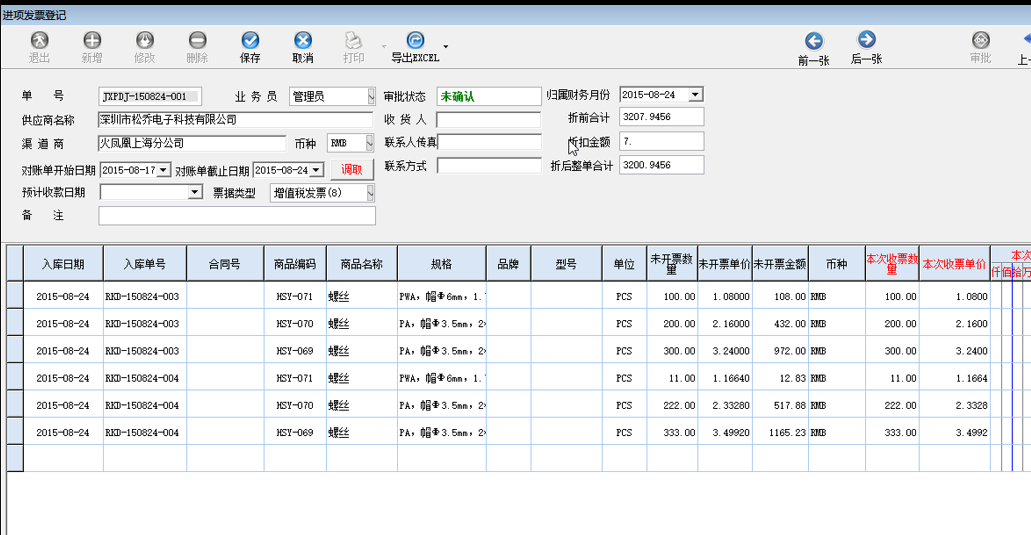Viewport: 1031px width, 535px height.
Task: Open dropdown arrow next to 导出EXCEL
Action: point(446,47)
